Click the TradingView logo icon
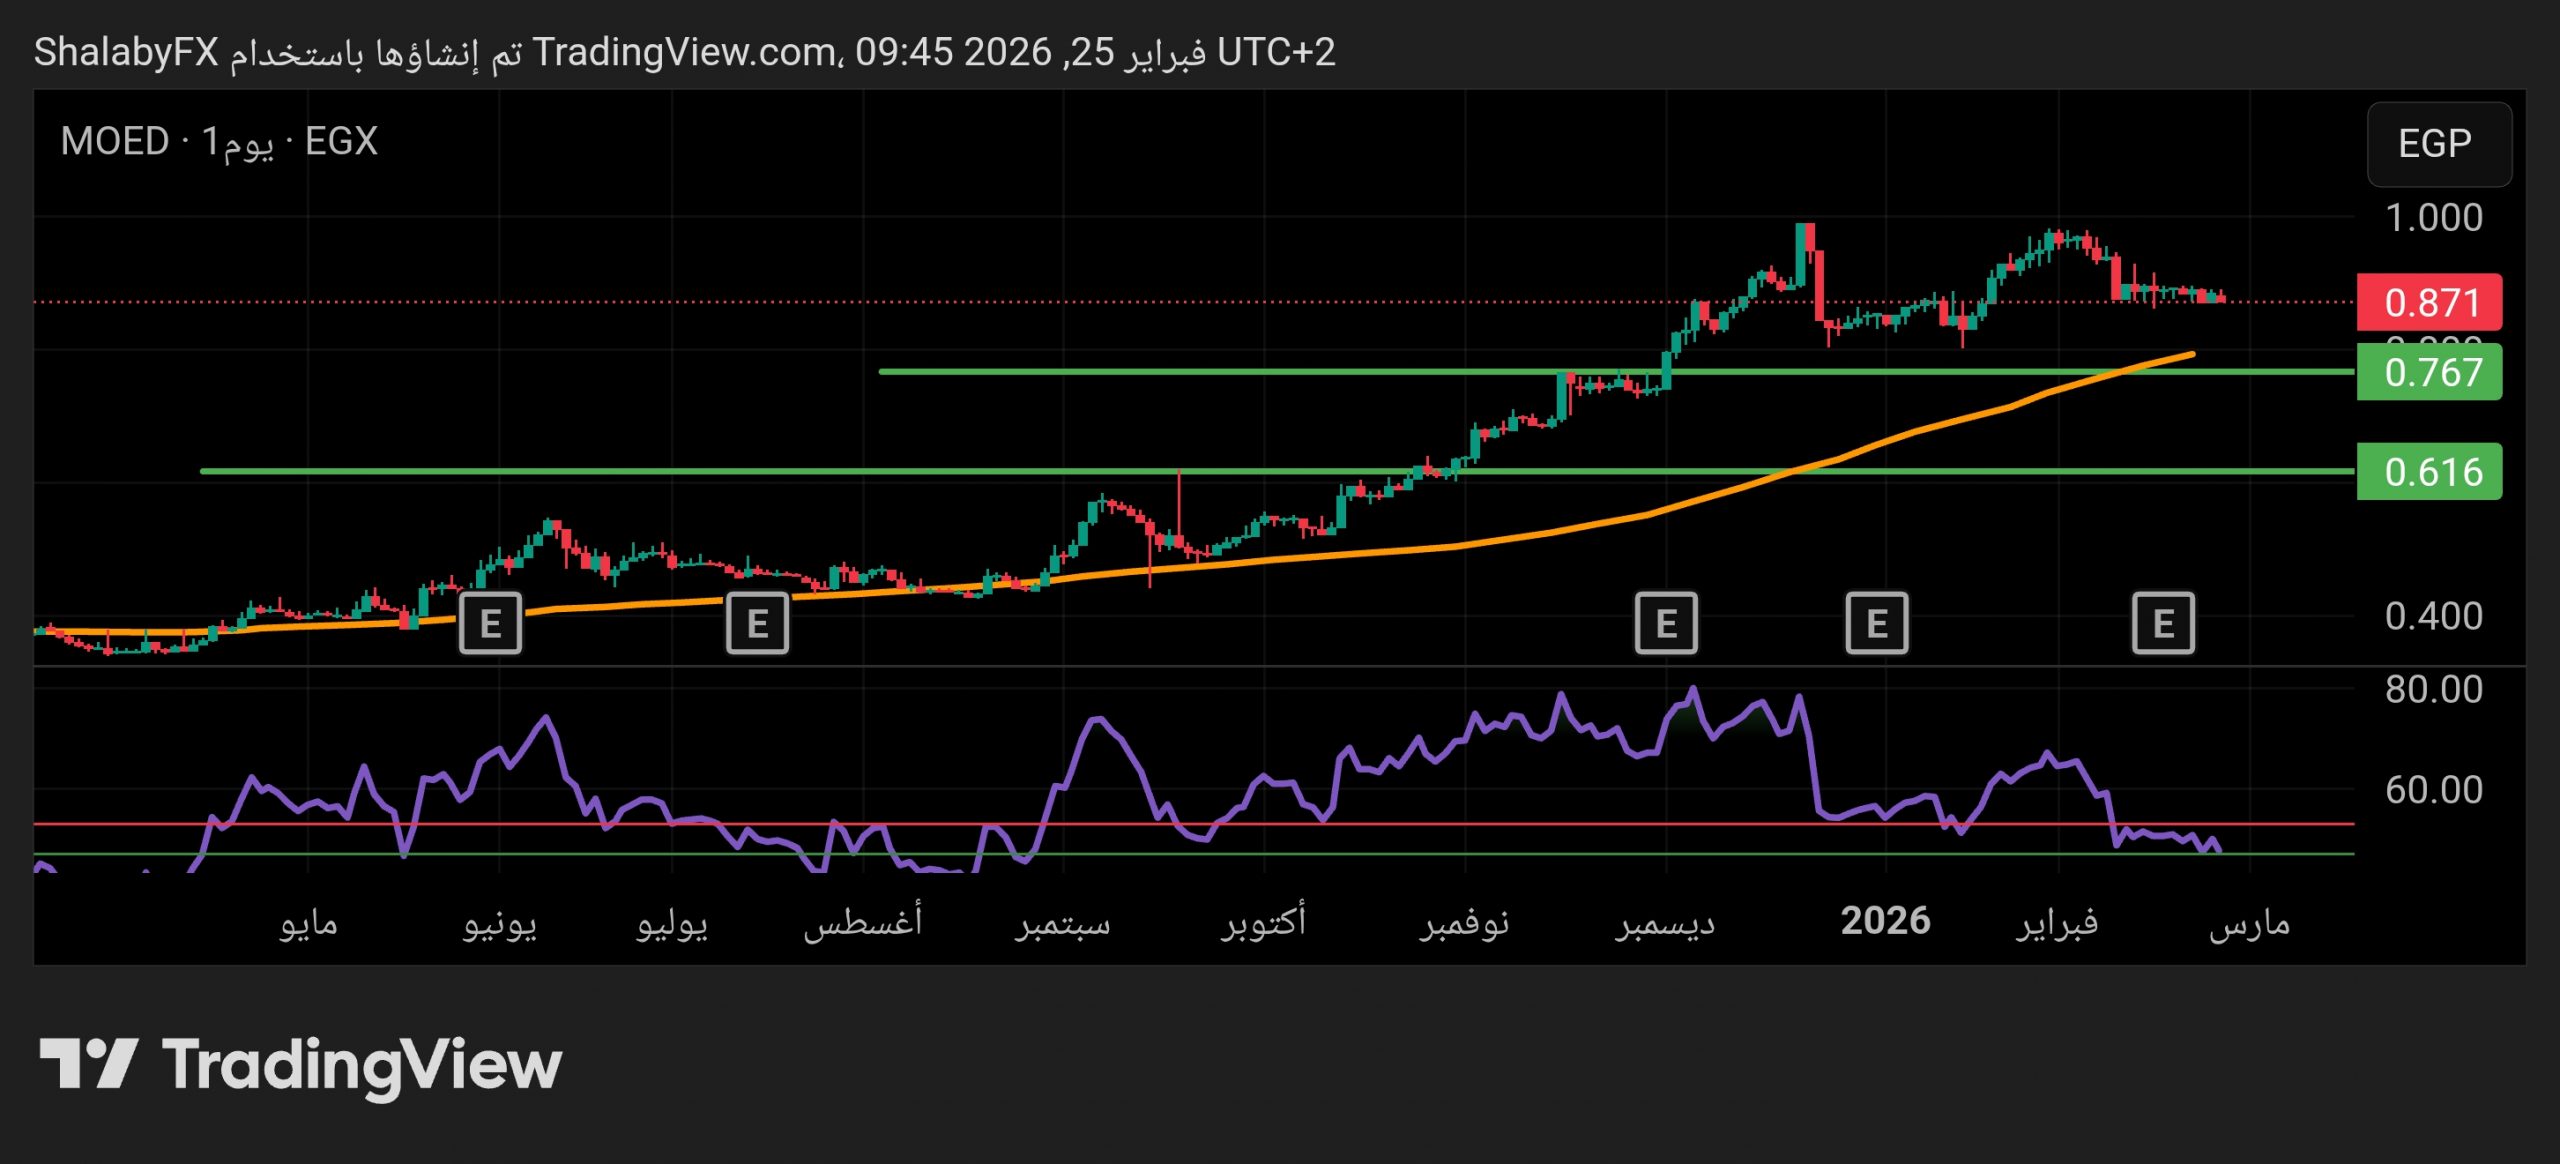2560x1164 pixels. (x=88, y=1062)
